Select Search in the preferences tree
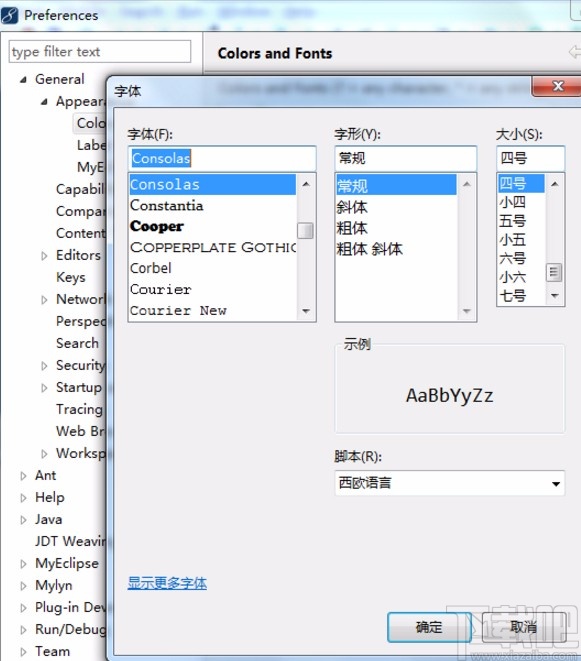The image size is (581, 661). point(78,343)
